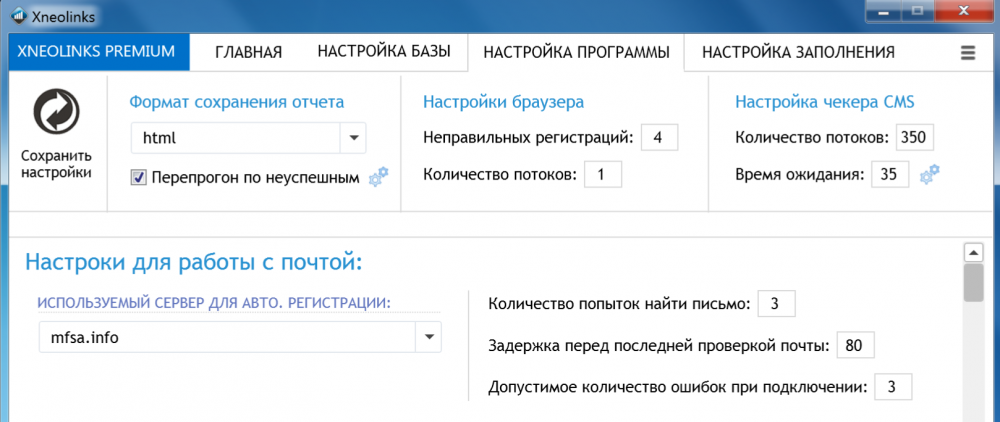Maximize the Xneolinks window
This screenshot has width=1000, height=422.
[918, 11]
